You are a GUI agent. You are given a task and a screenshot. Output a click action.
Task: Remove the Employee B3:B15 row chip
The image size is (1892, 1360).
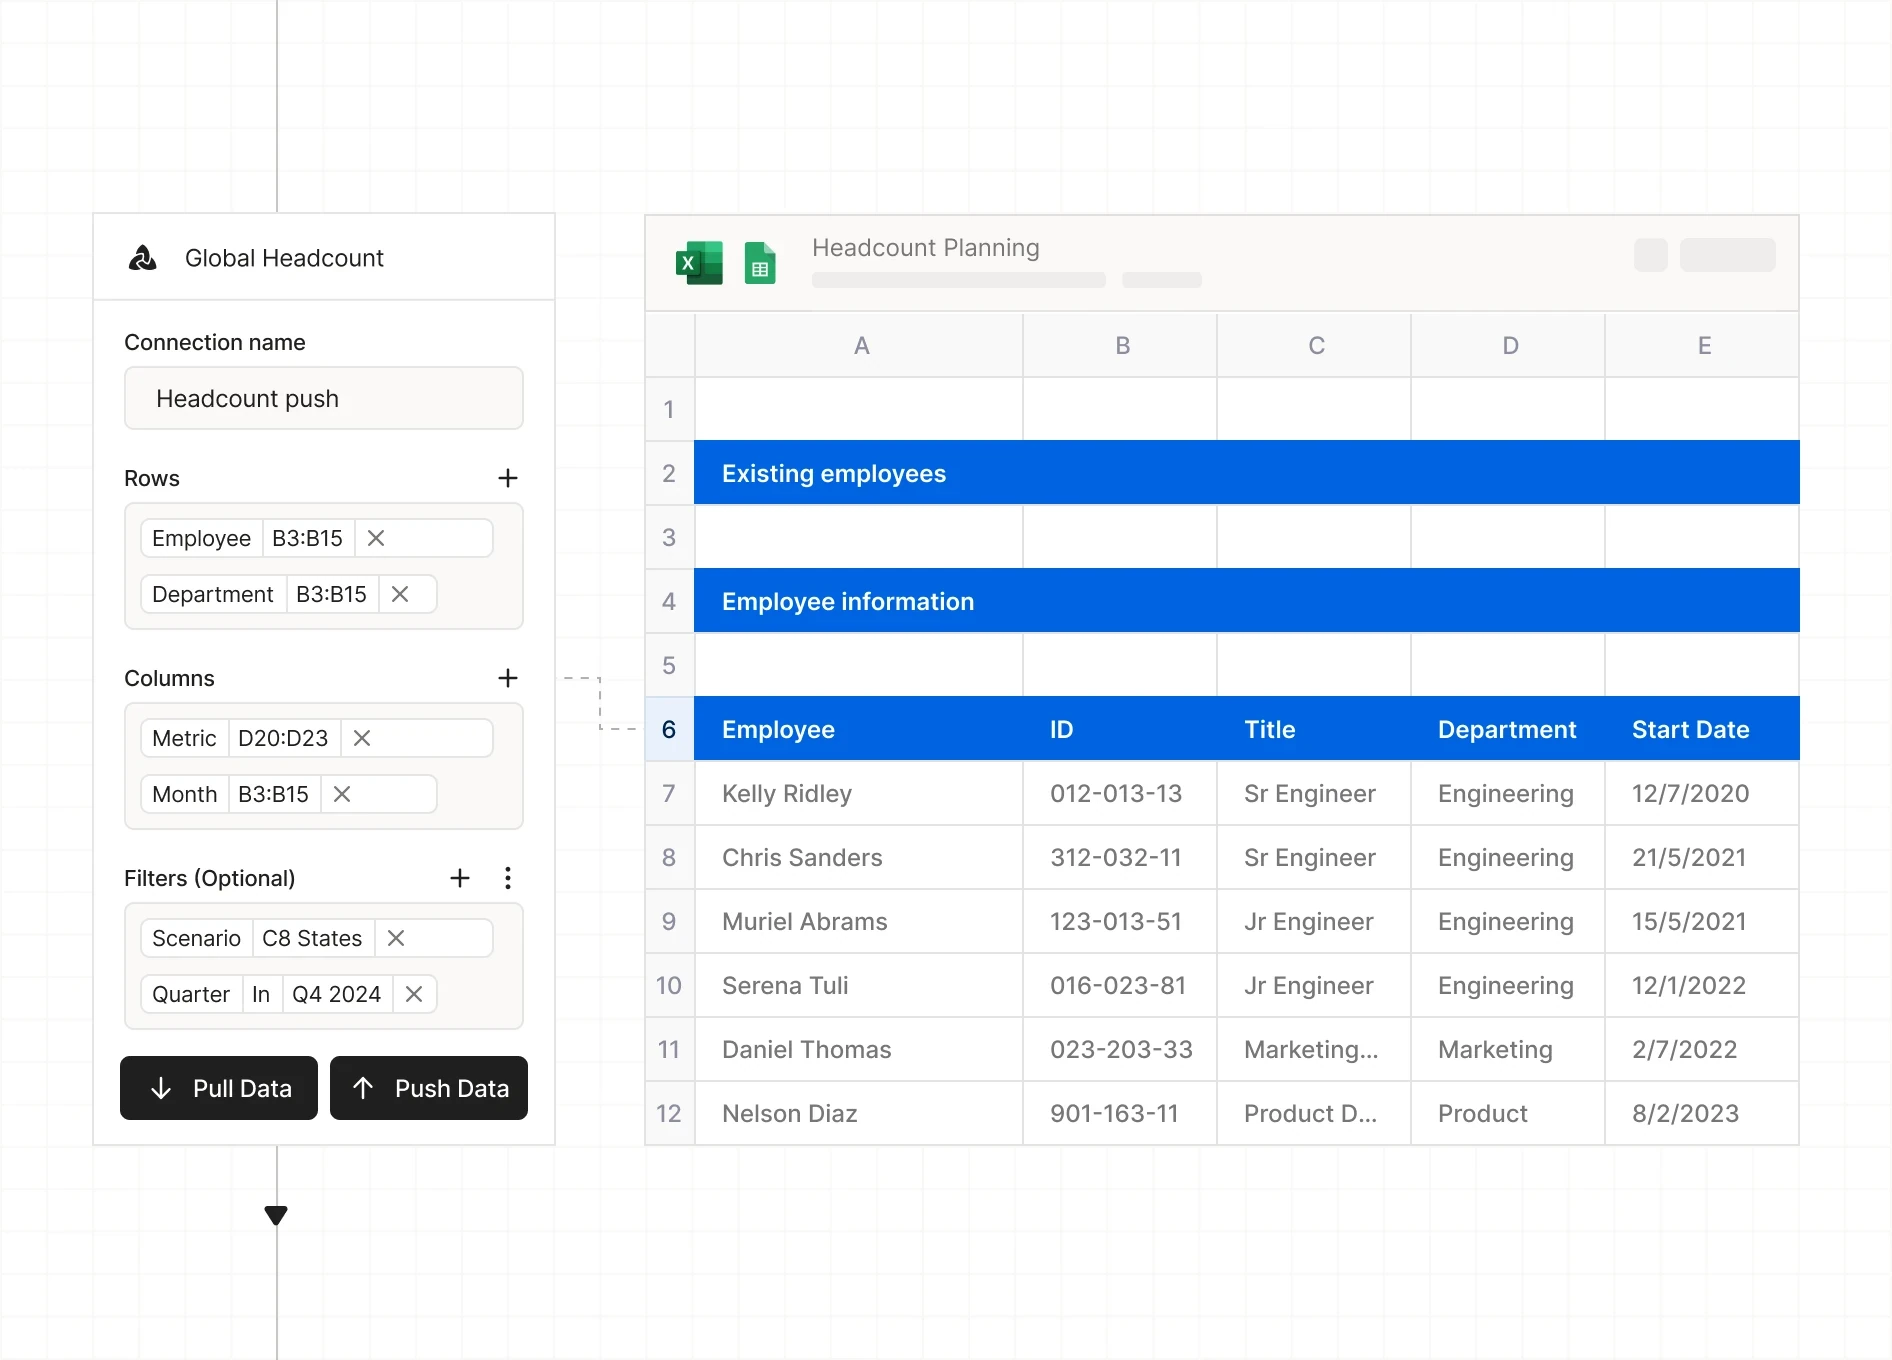[376, 538]
